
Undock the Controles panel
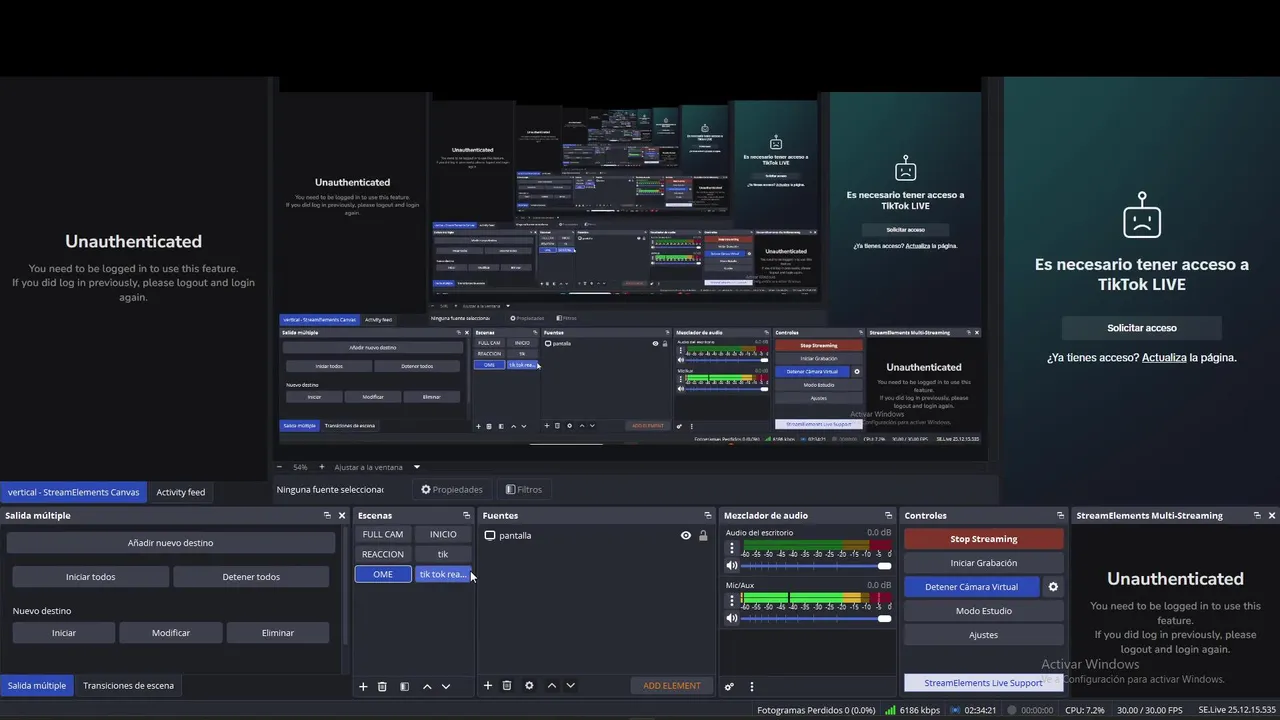(1060, 516)
